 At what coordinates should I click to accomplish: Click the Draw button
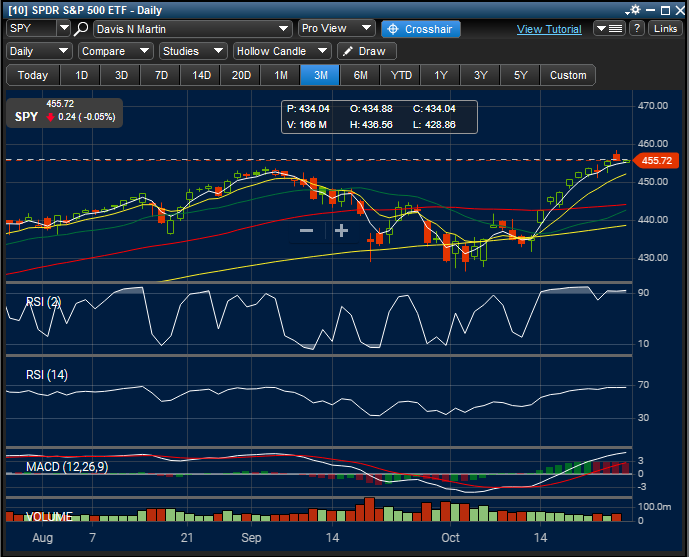(x=367, y=51)
